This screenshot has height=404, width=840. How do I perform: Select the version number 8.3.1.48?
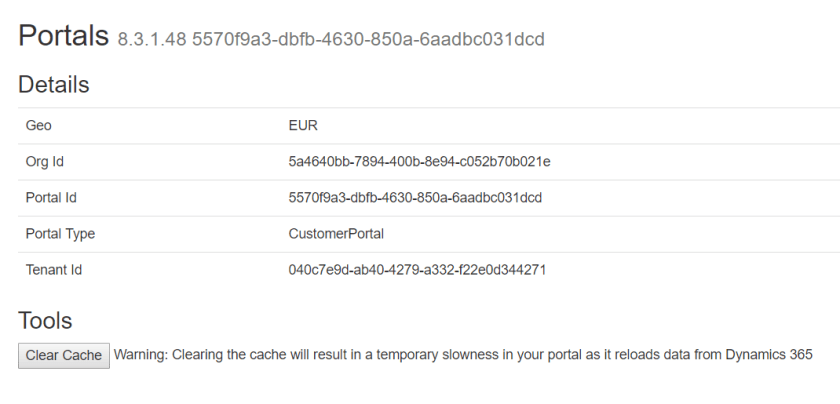pyautogui.click(x=150, y=41)
